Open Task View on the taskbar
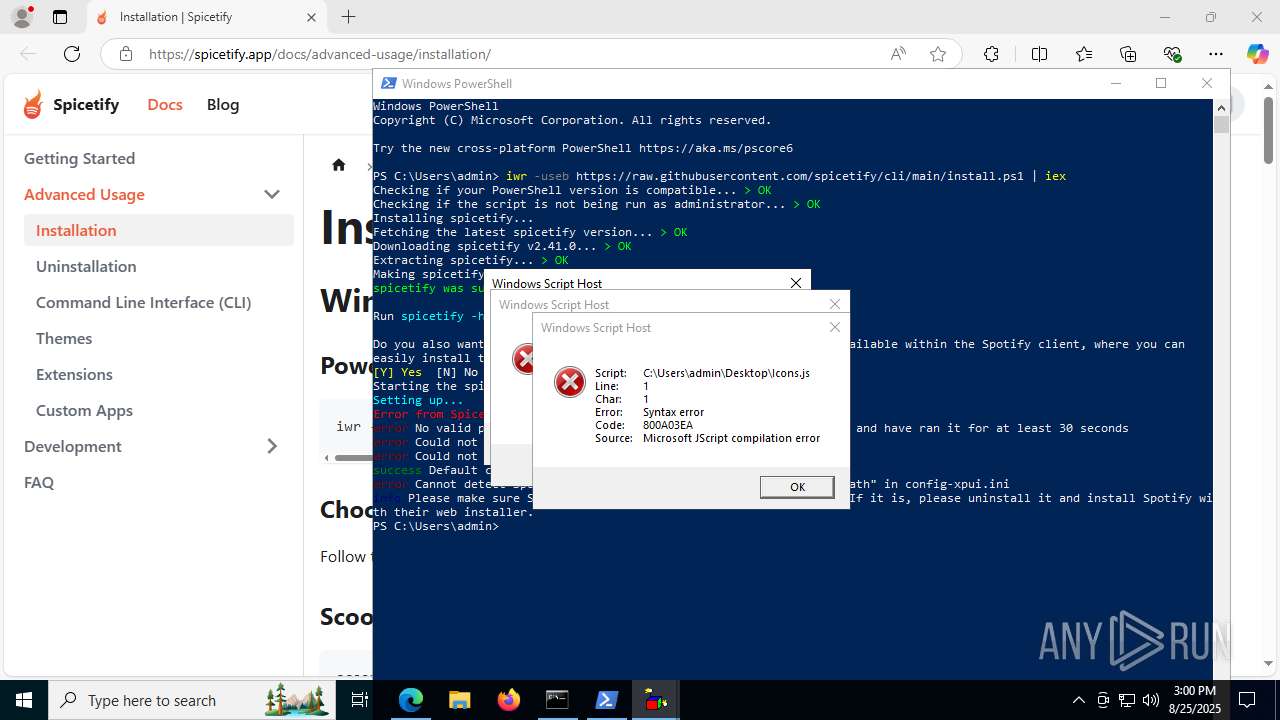 pyautogui.click(x=361, y=700)
